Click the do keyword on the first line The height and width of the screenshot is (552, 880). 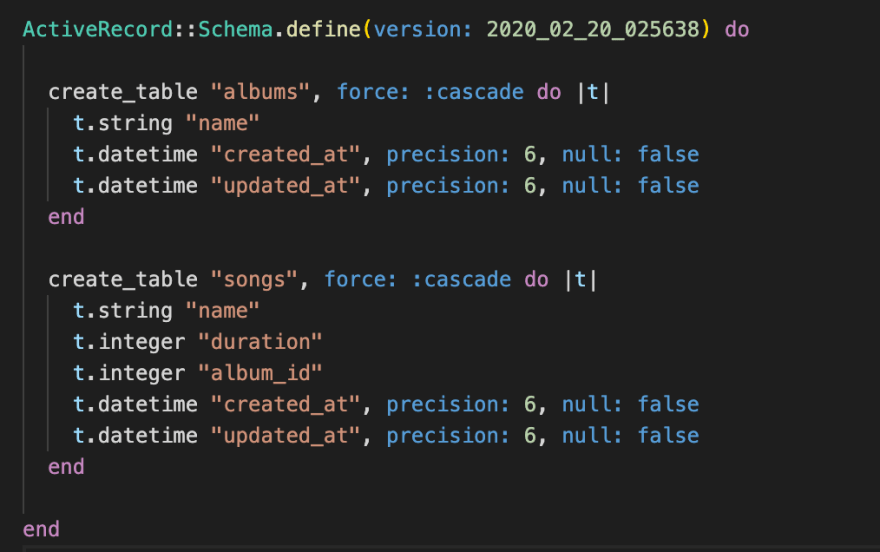[737, 29]
